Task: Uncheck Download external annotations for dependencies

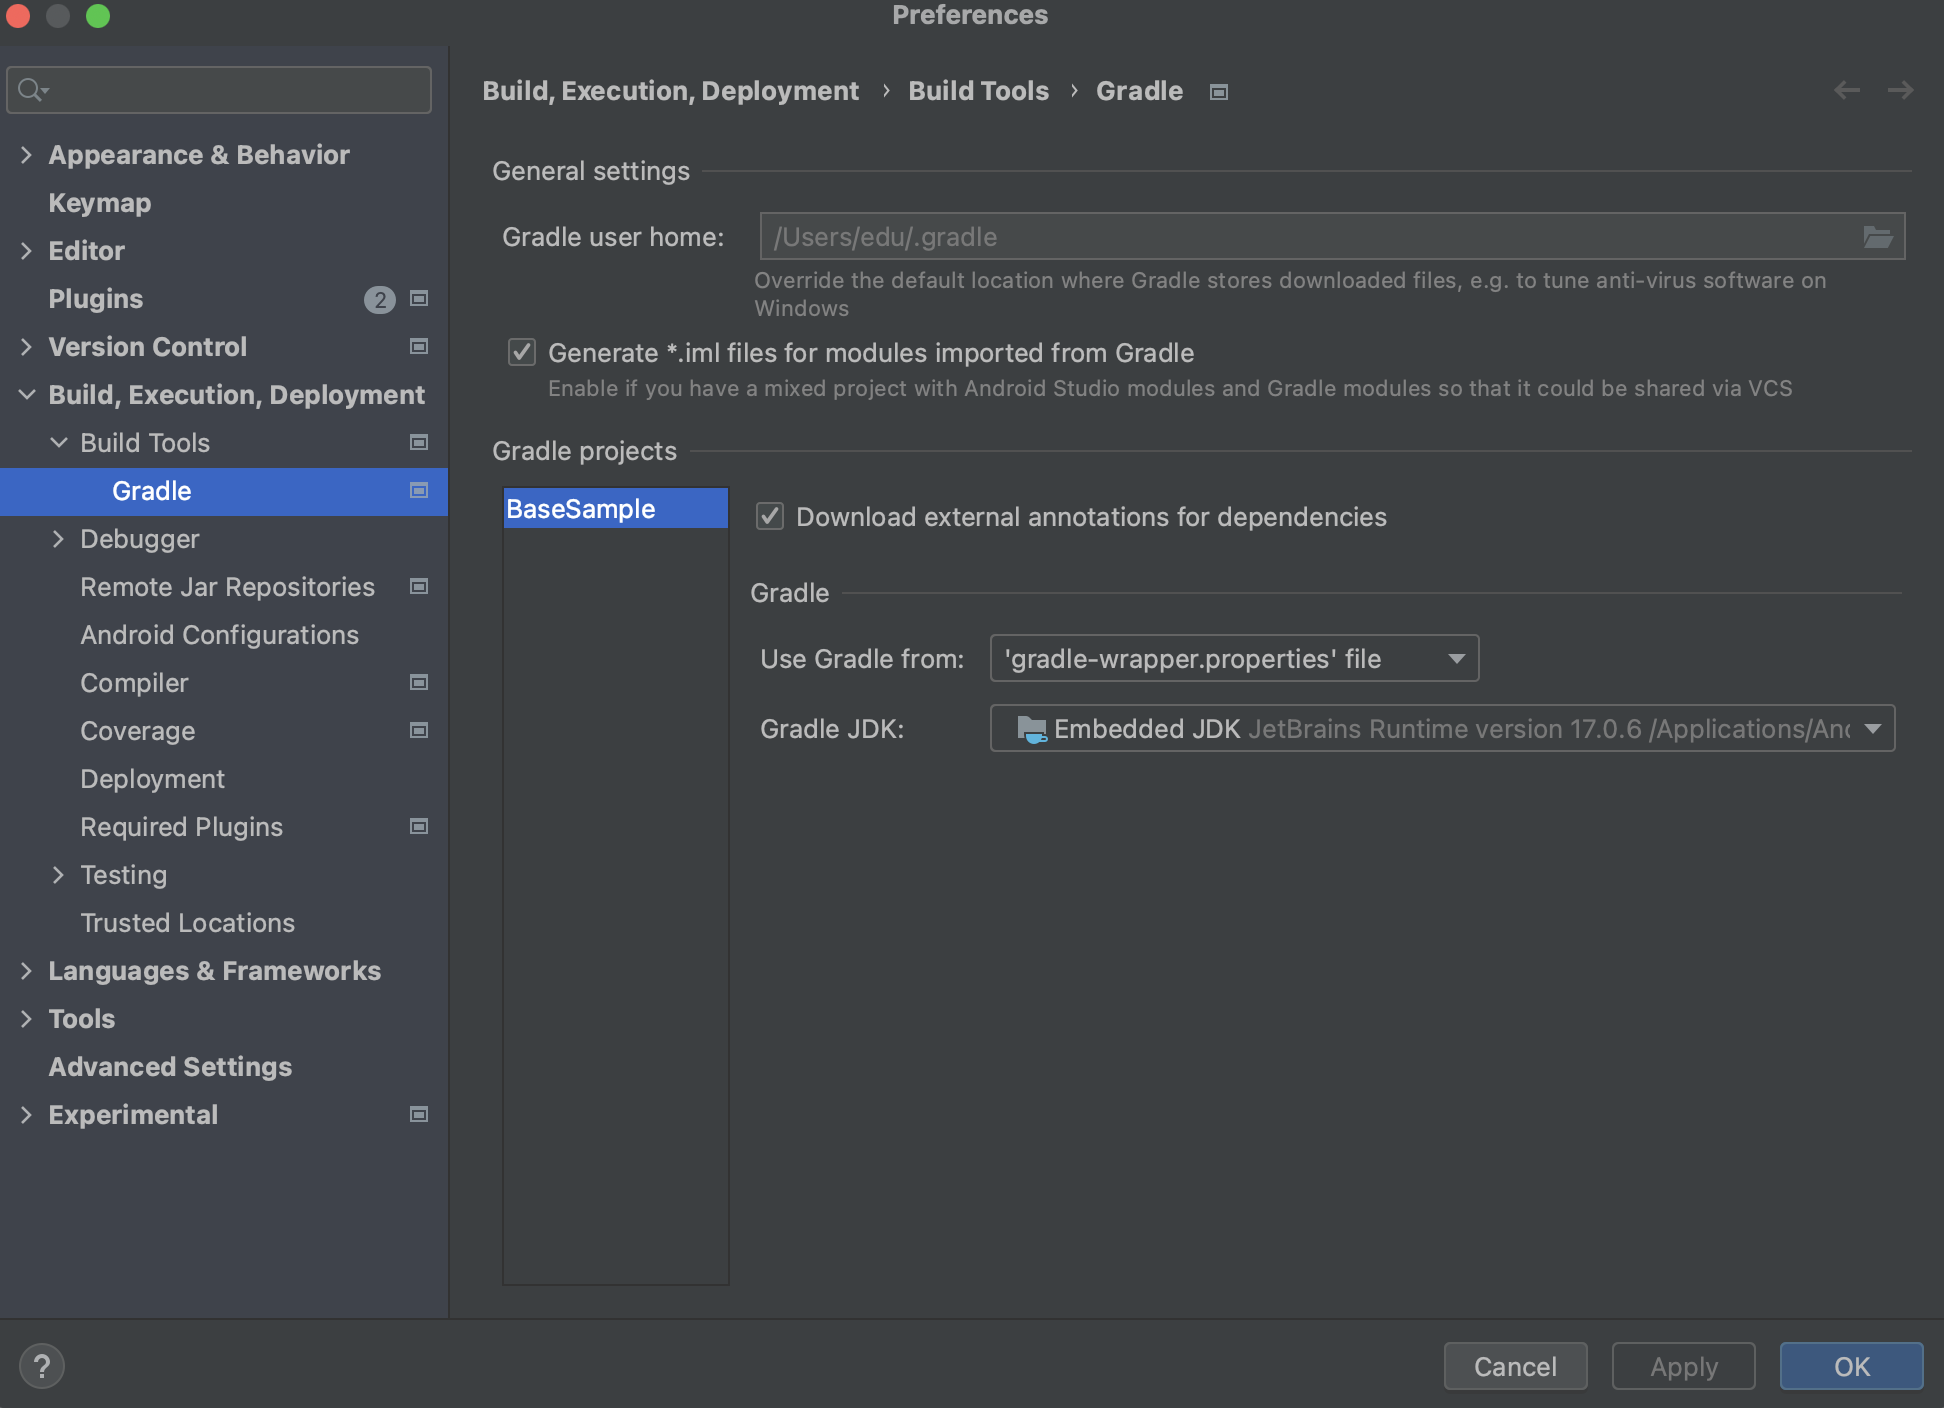Action: click(x=770, y=516)
